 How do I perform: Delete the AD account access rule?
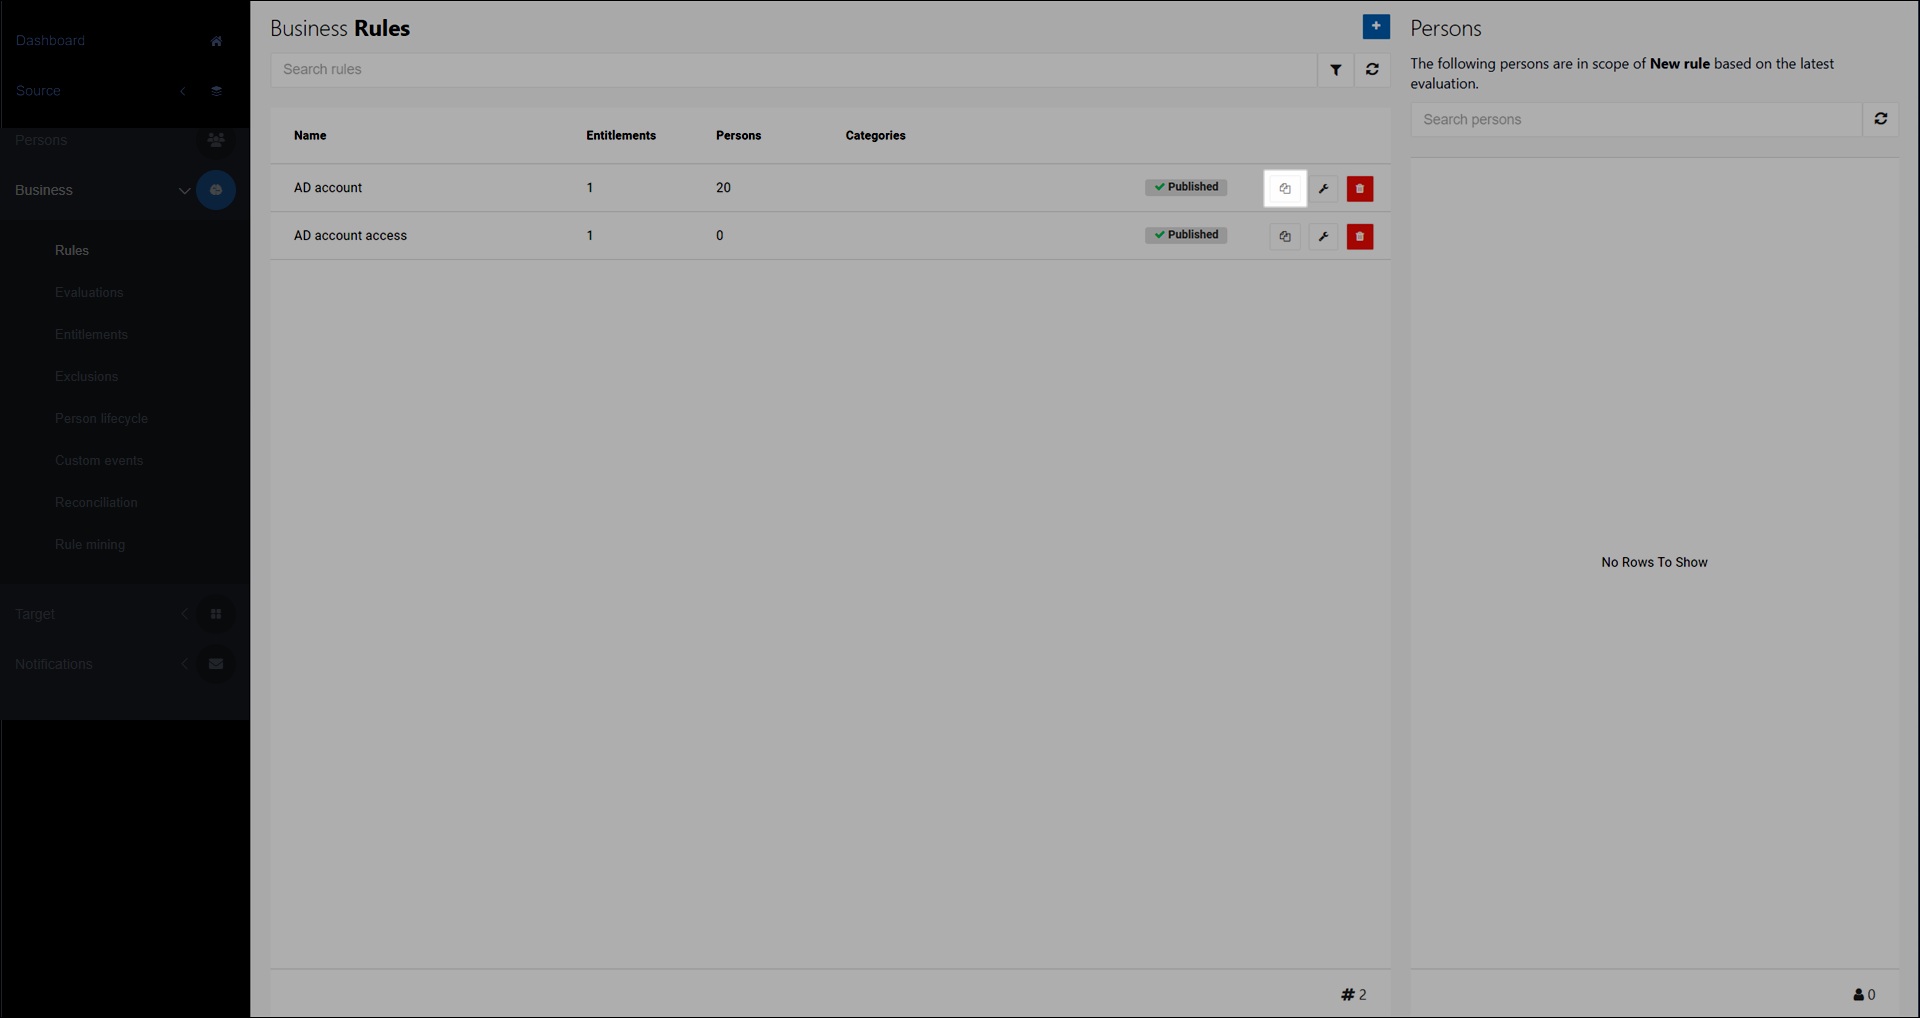(1359, 237)
